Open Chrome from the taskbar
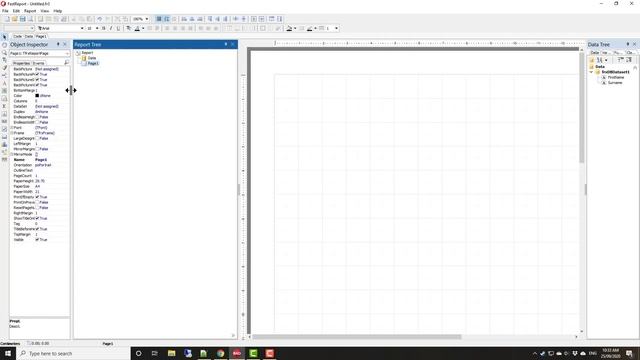This screenshot has width=640, height=360. pyautogui.click(x=220, y=353)
